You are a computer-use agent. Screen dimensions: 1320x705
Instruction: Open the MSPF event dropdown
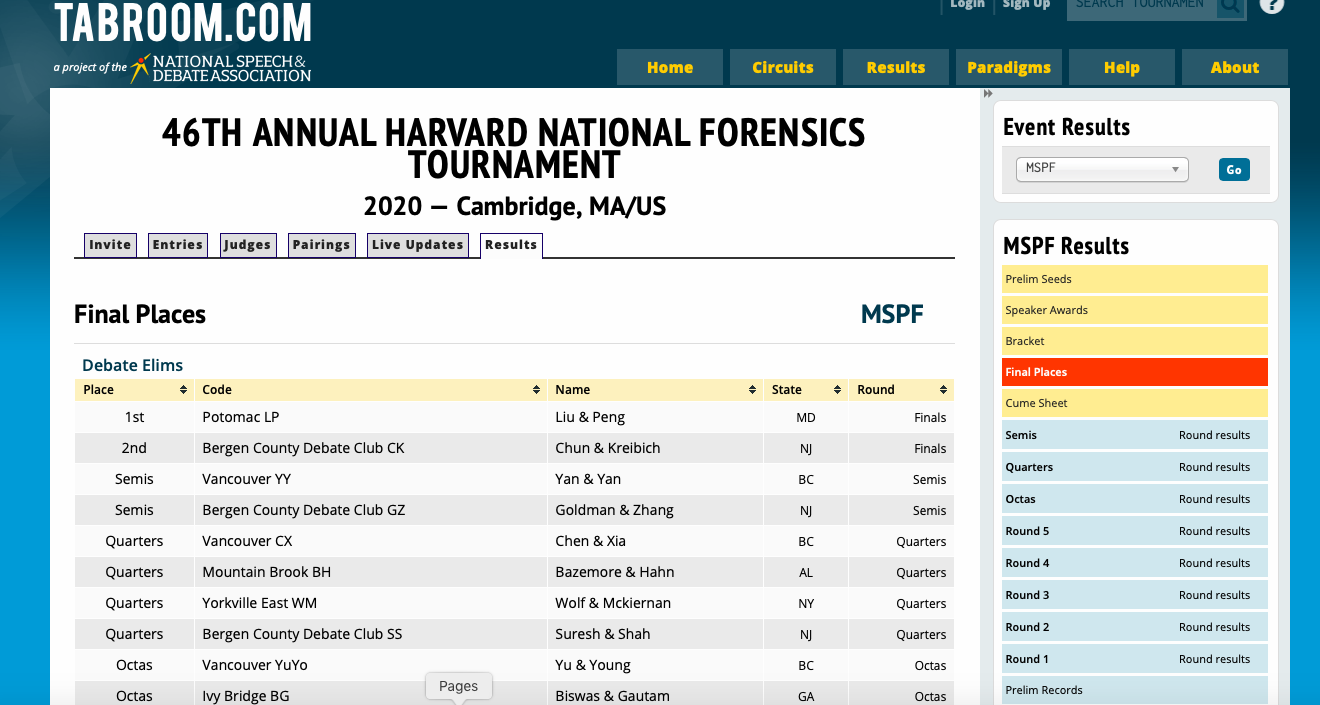1101,169
